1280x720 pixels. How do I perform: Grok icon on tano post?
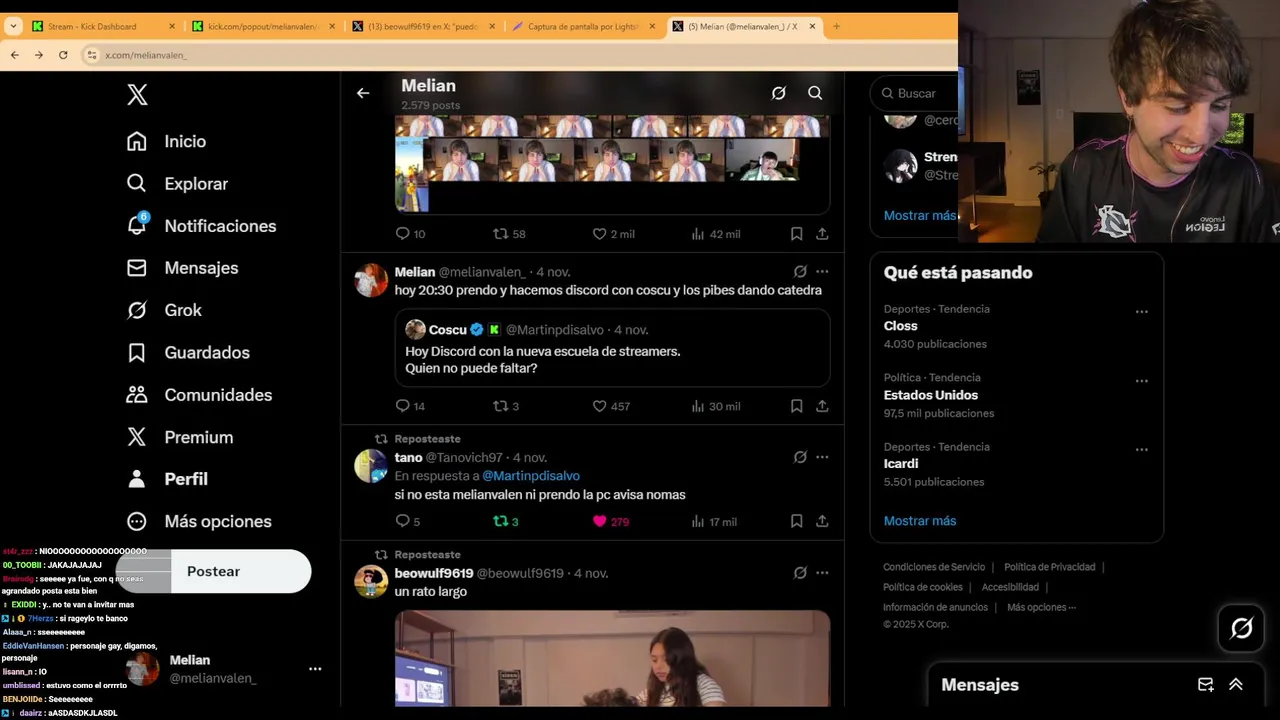[x=800, y=457]
